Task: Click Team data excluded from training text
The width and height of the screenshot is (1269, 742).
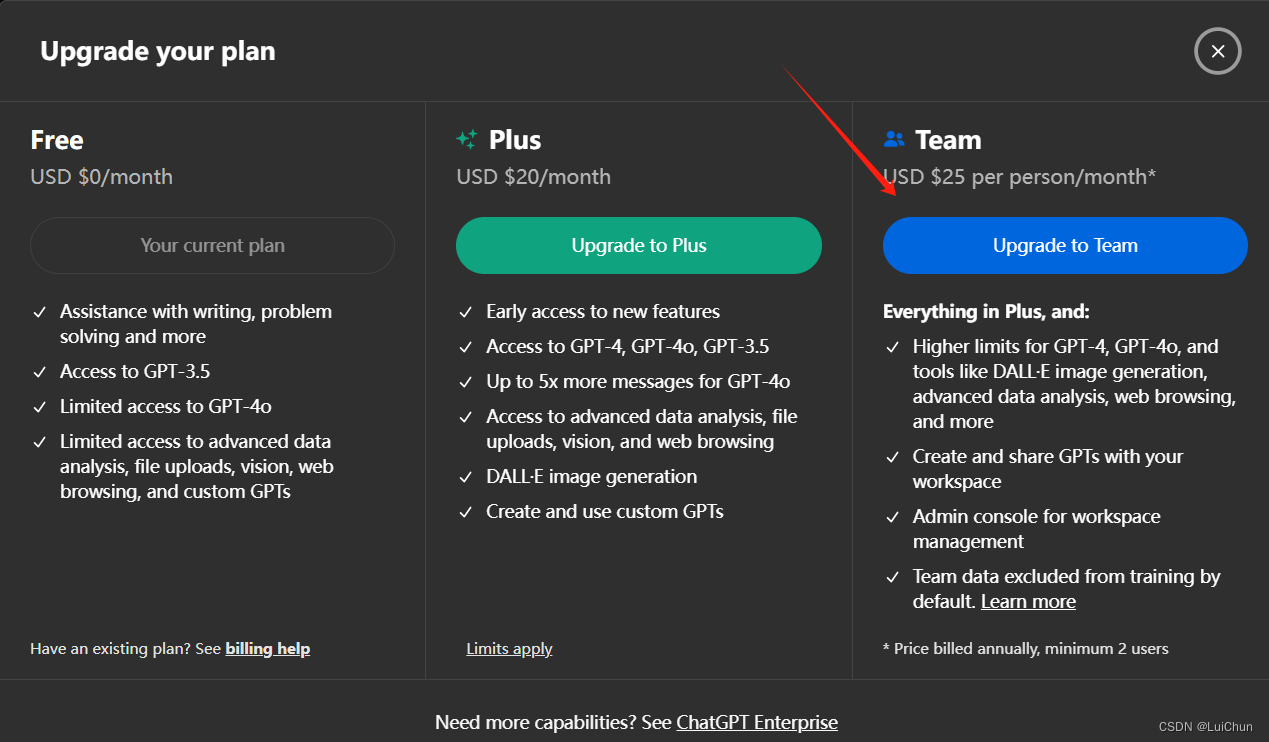Action: (x=1067, y=589)
